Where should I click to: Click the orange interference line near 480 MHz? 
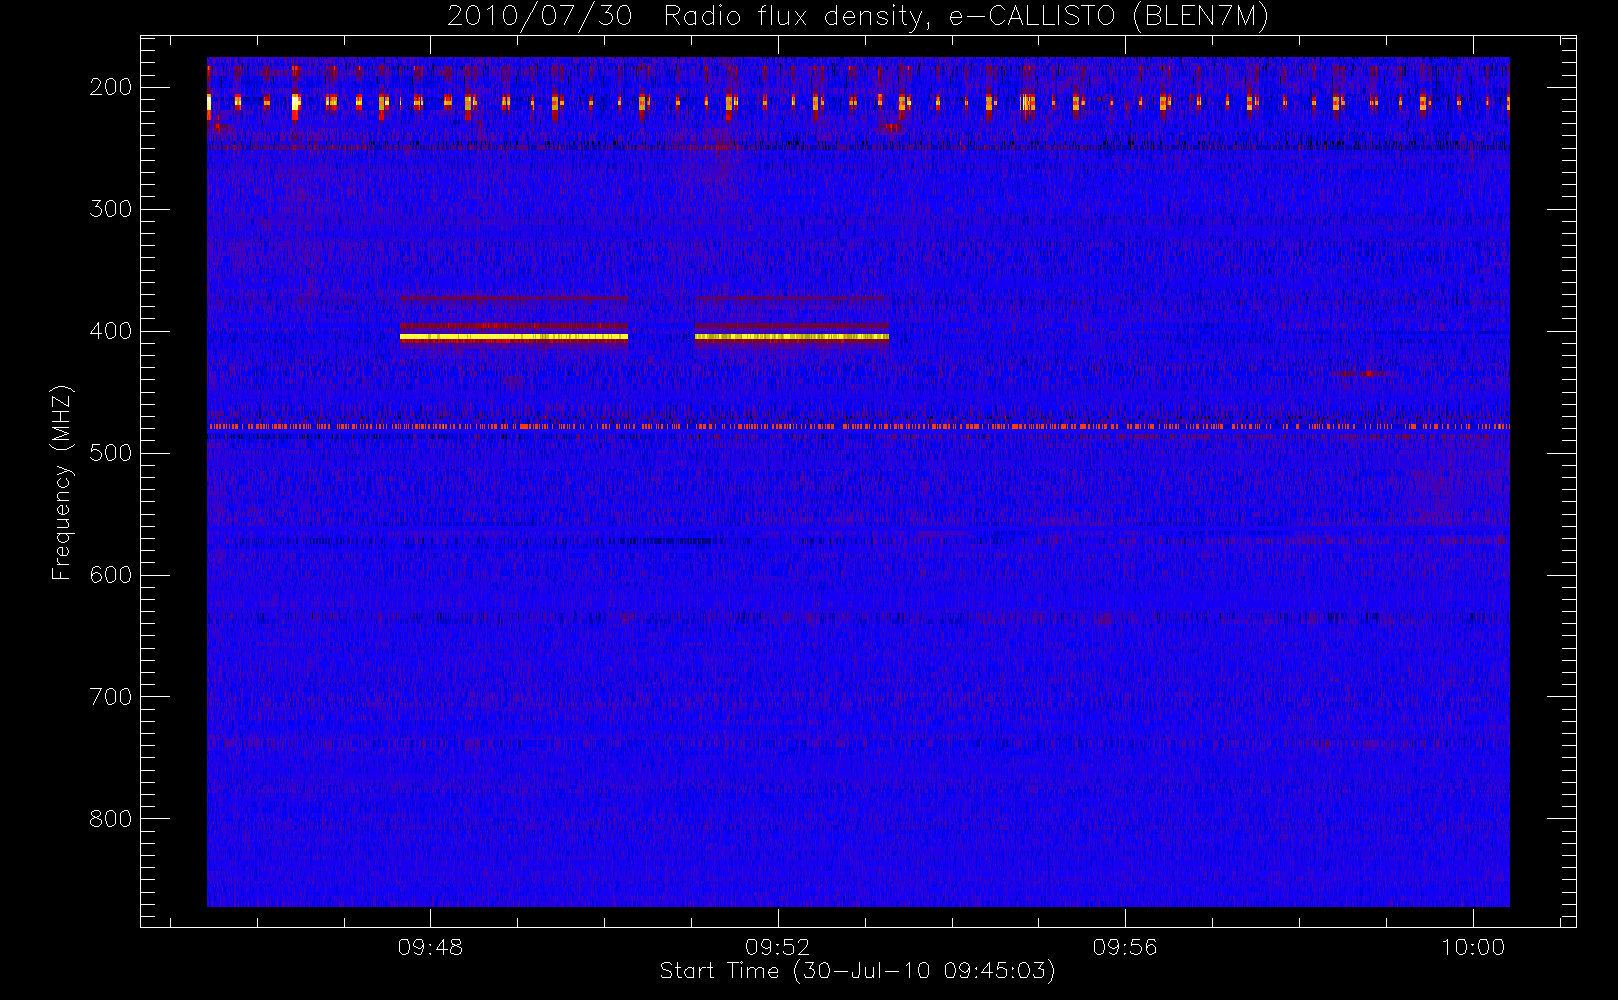point(858,426)
